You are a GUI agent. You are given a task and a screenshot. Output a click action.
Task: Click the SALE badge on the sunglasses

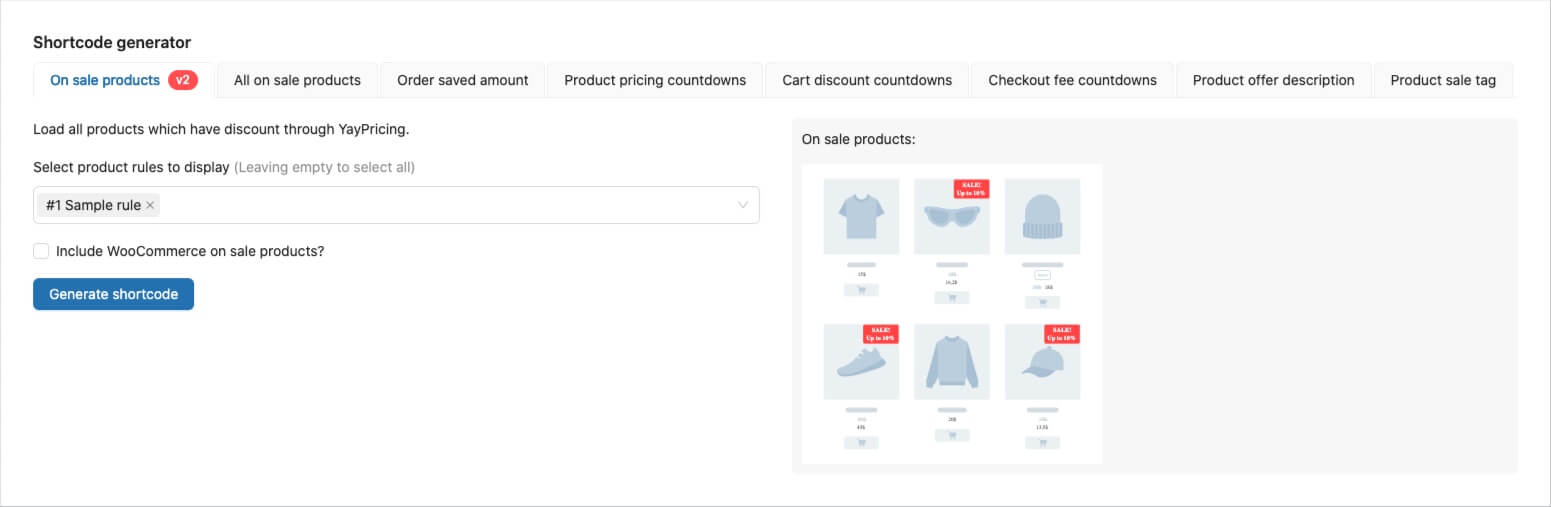tap(971, 189)
